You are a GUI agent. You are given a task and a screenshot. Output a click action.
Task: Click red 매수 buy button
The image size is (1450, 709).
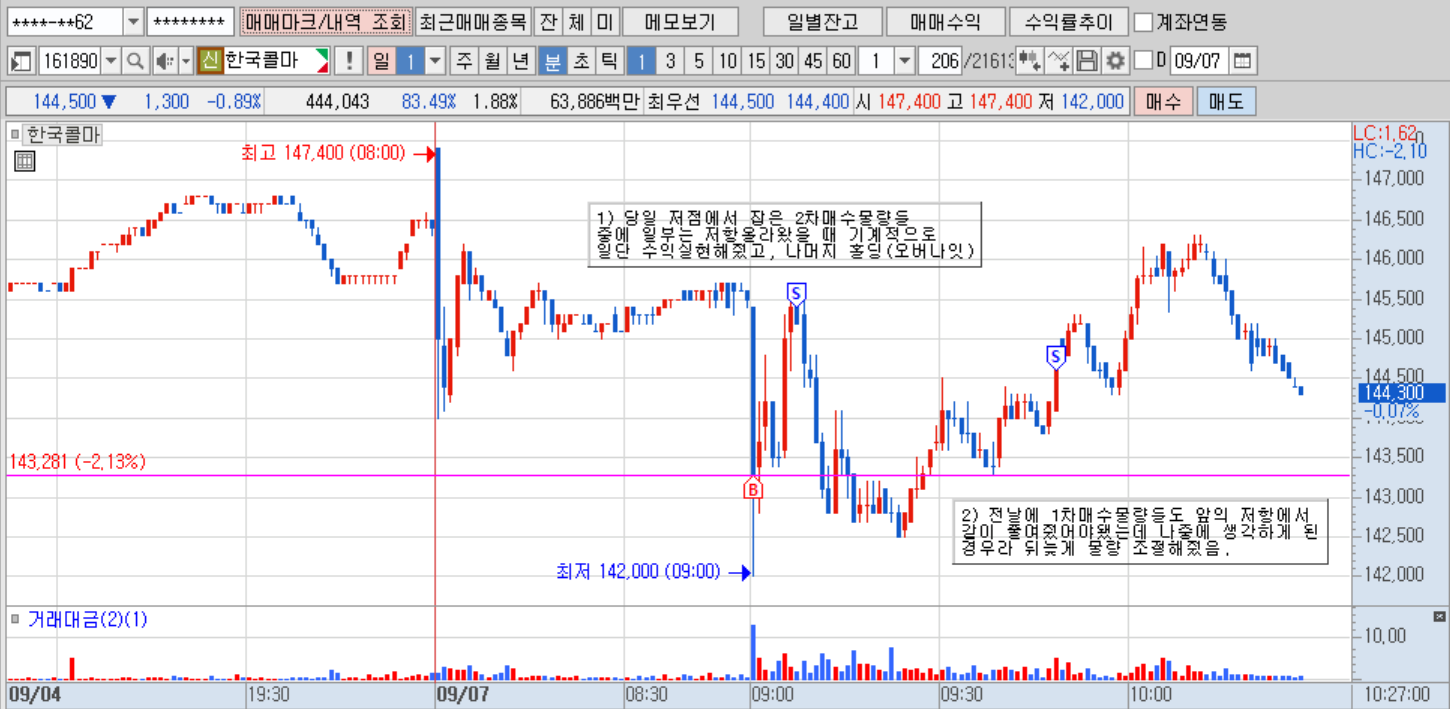pos(1162,101)
